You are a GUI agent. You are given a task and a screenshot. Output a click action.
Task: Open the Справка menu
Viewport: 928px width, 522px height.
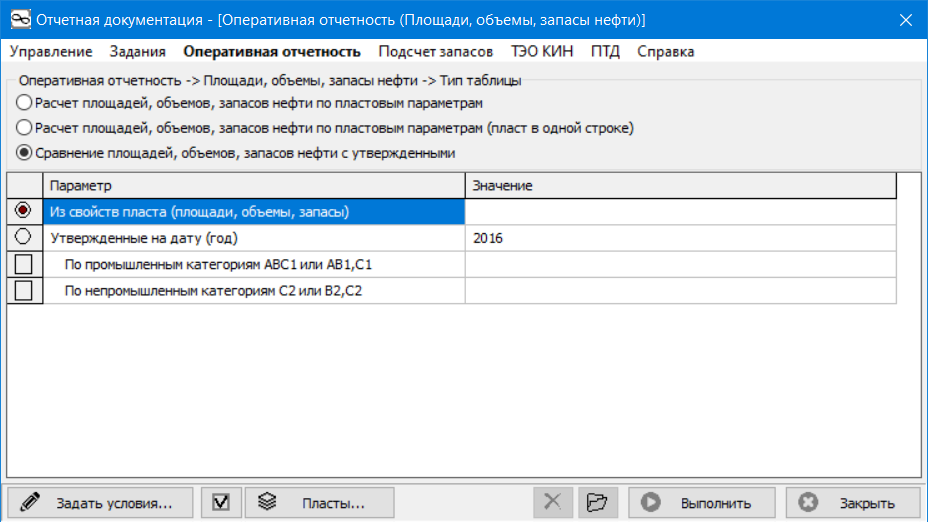coord(665,51)
